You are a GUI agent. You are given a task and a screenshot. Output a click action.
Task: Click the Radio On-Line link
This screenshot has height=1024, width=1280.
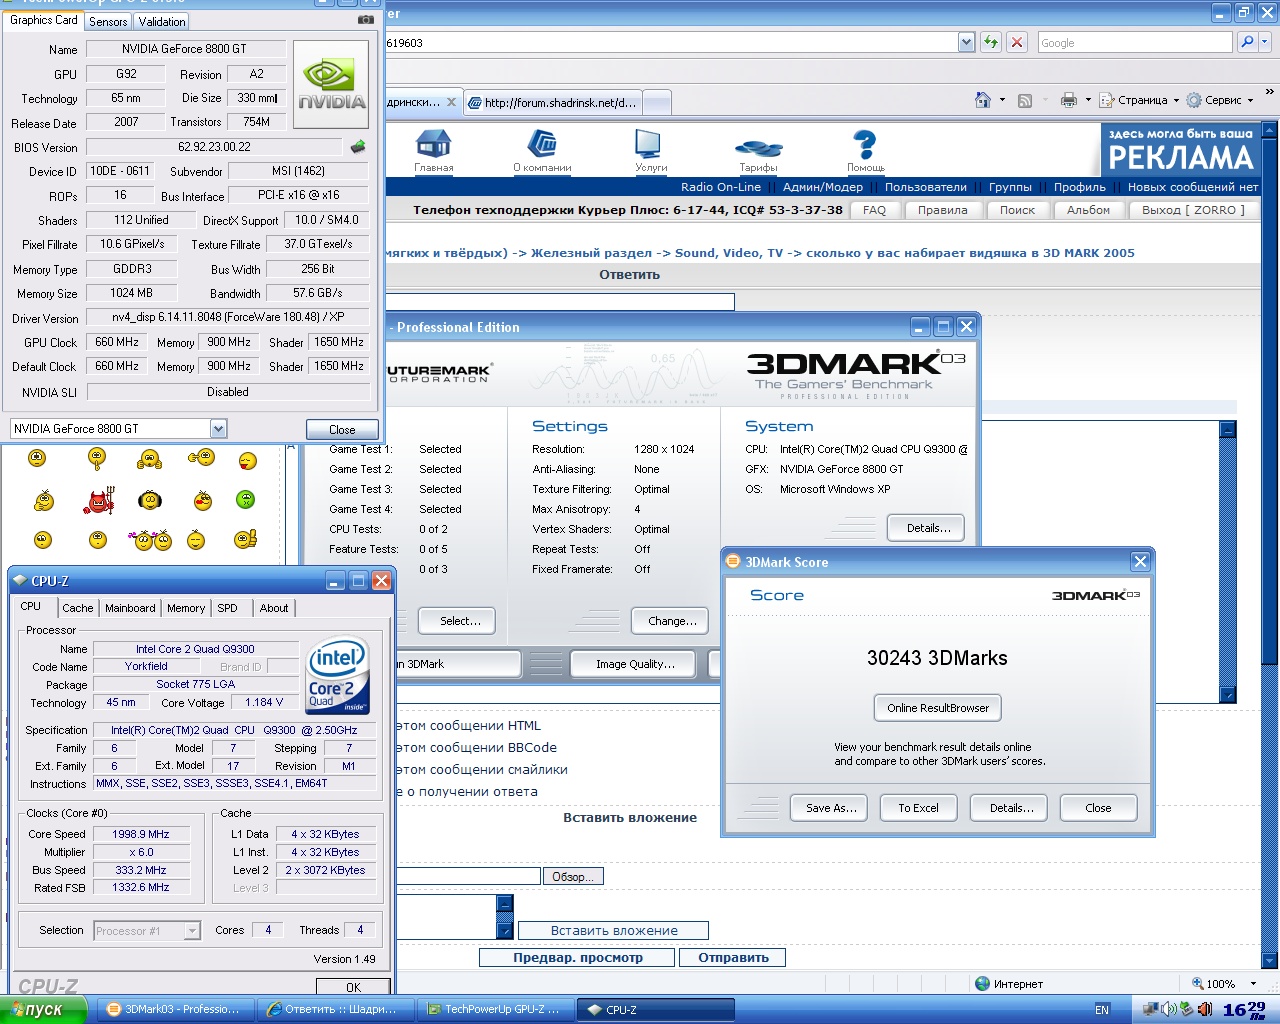pos(721,187)
